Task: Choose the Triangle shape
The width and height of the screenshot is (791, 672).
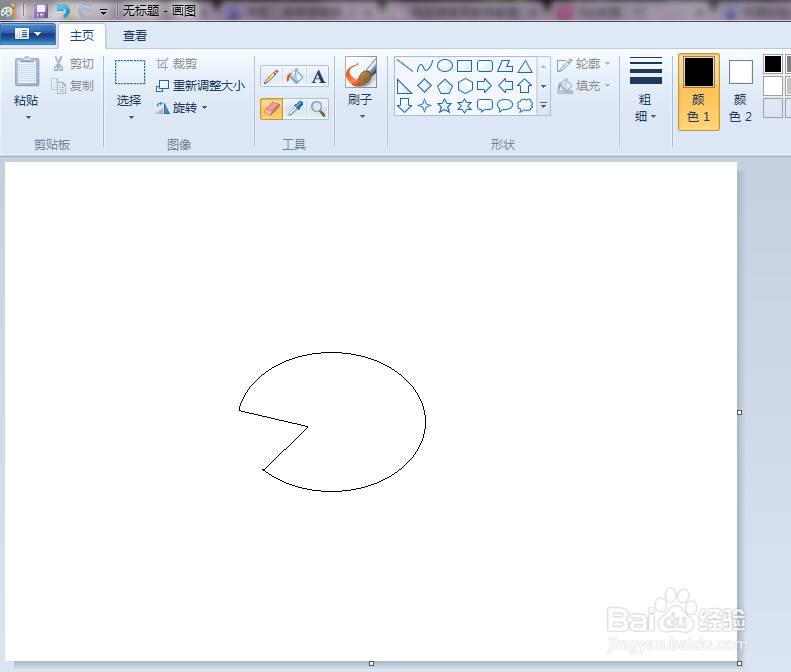Action: point(525,66)
